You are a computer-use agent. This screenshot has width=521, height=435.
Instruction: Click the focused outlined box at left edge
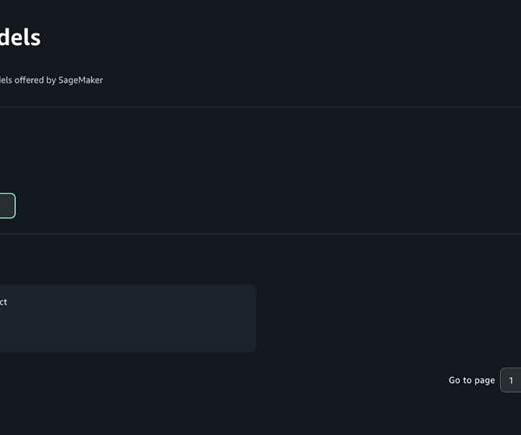(7, 206)
